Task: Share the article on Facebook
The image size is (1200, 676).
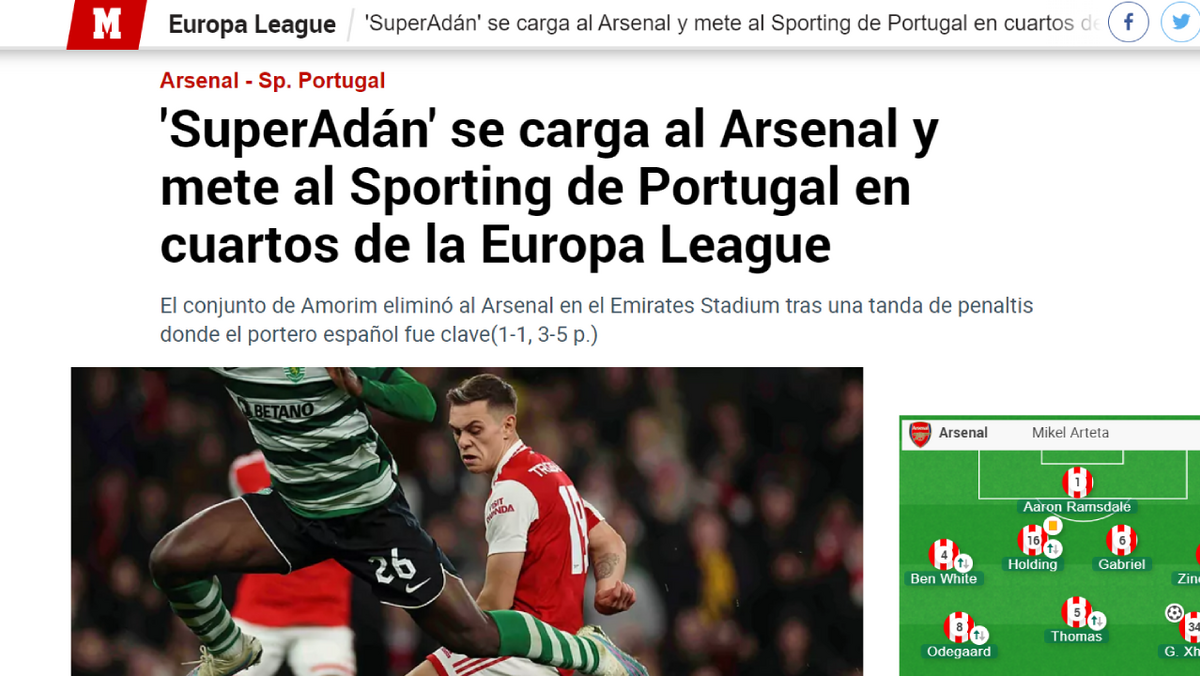Action: [x=1128, y=23]
